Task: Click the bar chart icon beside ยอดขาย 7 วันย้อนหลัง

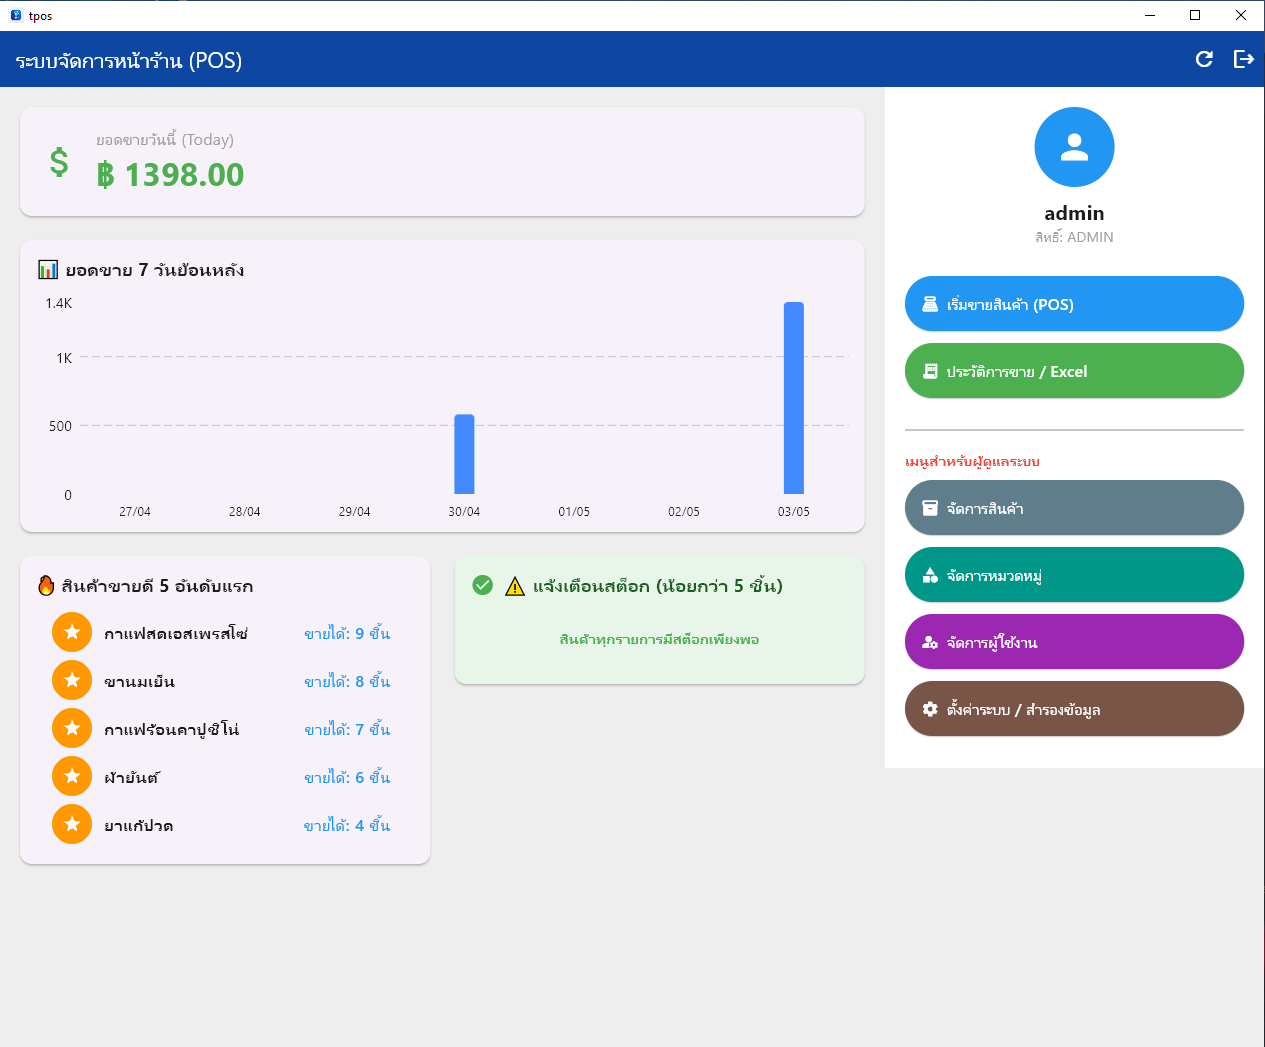Action: coord(48,270)
